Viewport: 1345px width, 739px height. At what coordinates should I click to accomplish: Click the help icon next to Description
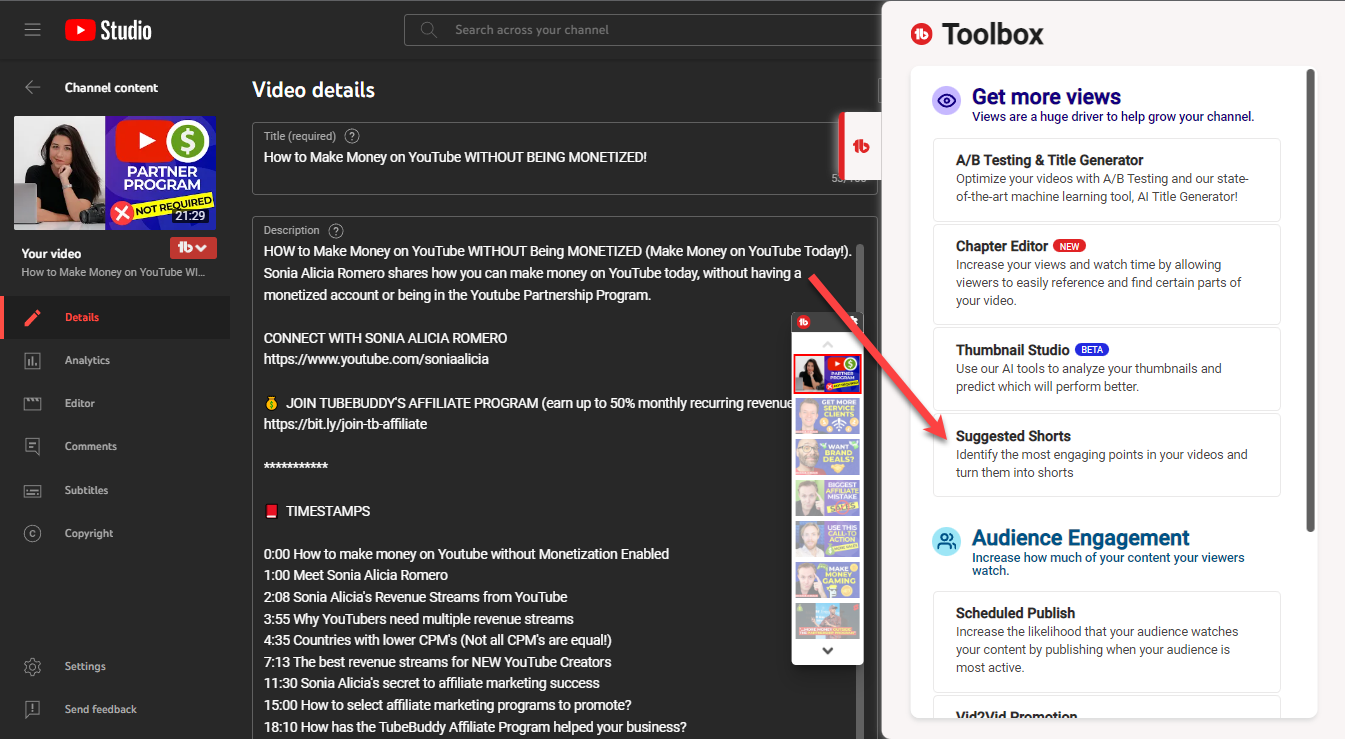coord(336,230)
